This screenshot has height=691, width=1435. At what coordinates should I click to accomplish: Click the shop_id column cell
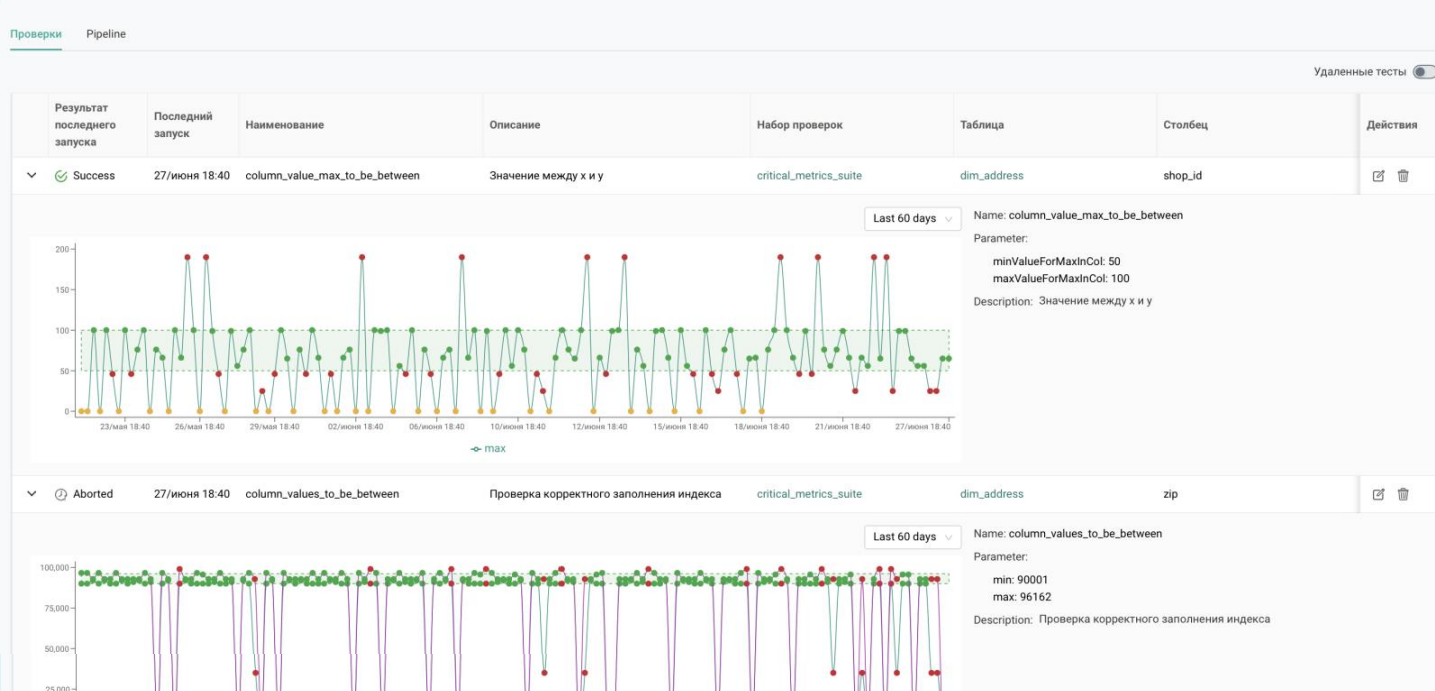pyautogui.click(x=1182, y=176)
